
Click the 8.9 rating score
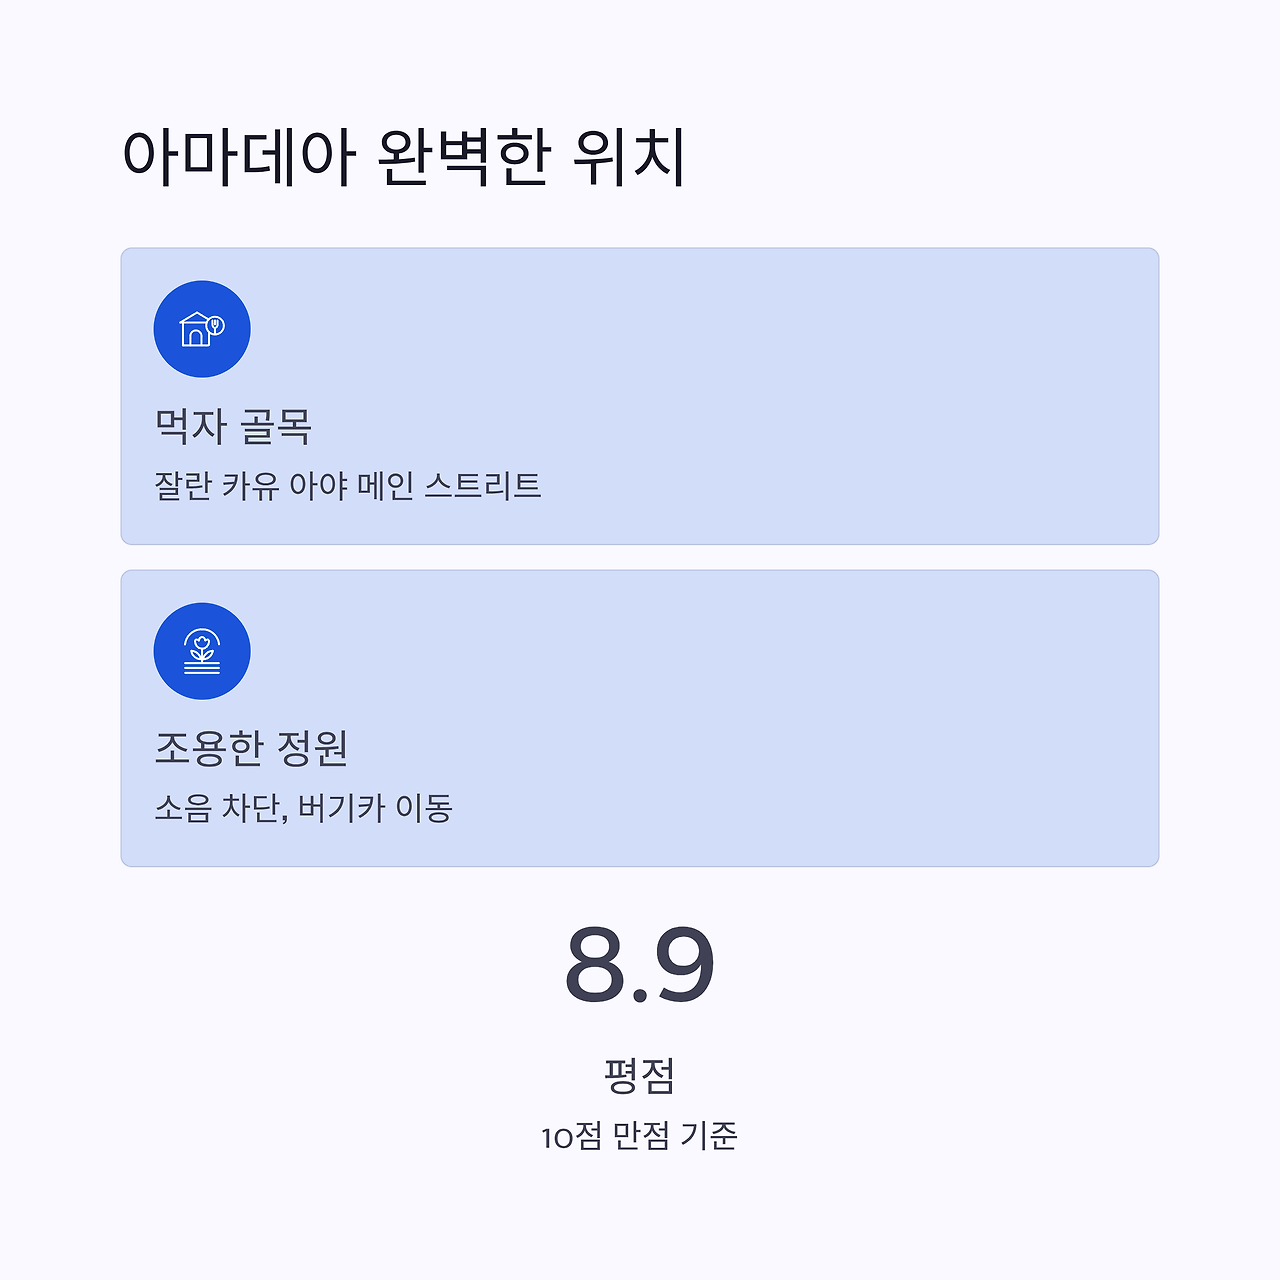pos(640,964)
